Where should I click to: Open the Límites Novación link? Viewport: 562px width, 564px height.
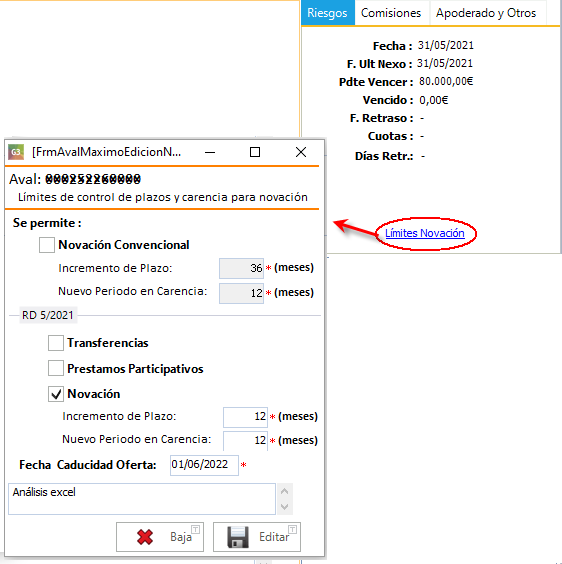425,233
